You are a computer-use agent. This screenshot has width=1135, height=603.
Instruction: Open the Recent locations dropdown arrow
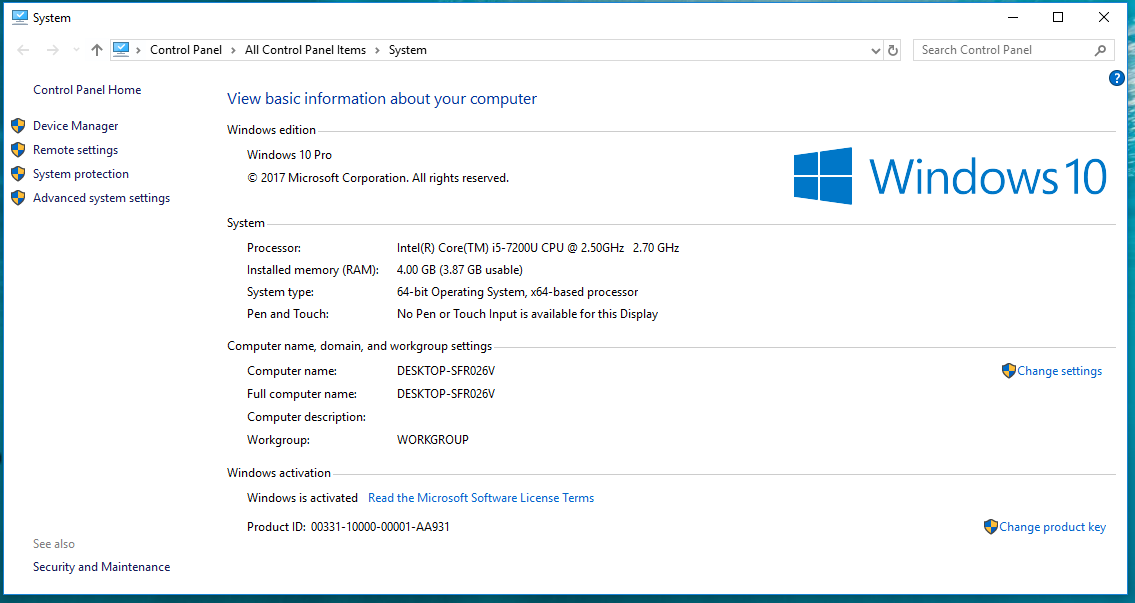click(x=76, y=50)
